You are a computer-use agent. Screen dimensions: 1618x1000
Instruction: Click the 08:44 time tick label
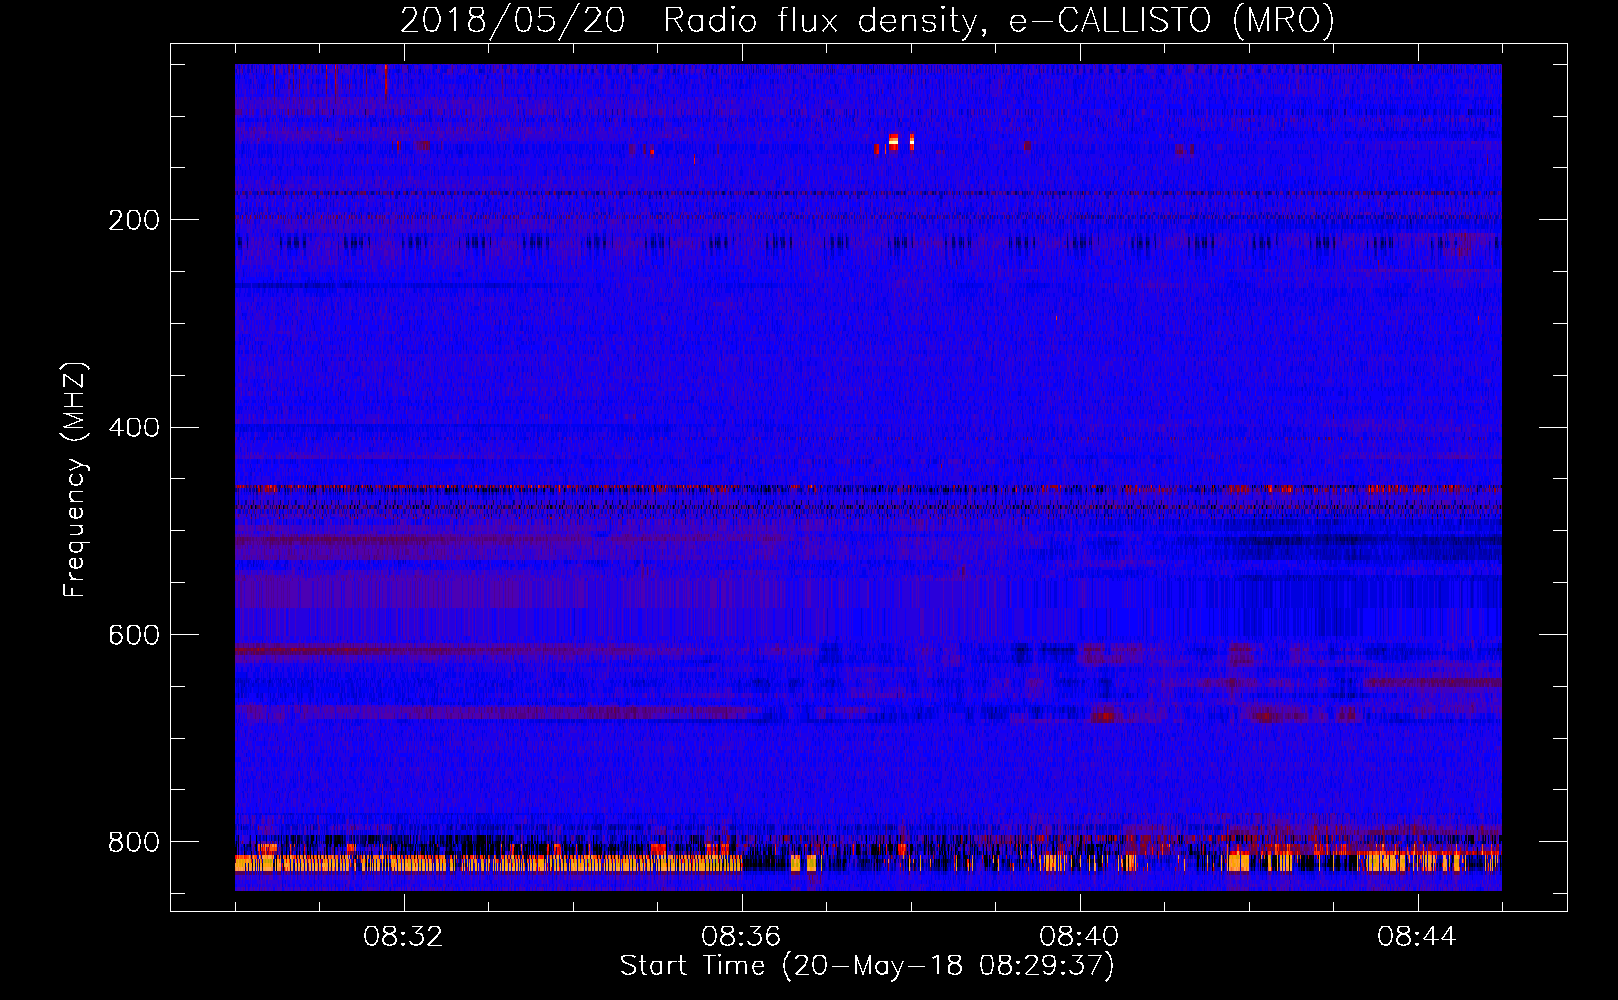[1417, 937]
